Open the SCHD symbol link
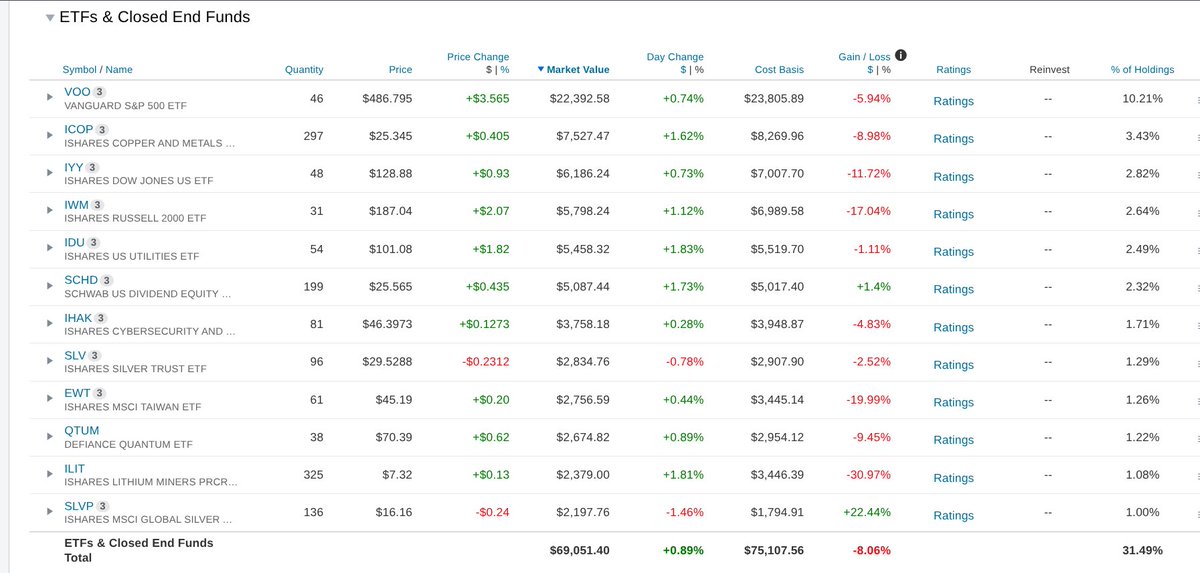This screenshot has height=573, width=1200. pyautogui.click(x=81, y=280)
